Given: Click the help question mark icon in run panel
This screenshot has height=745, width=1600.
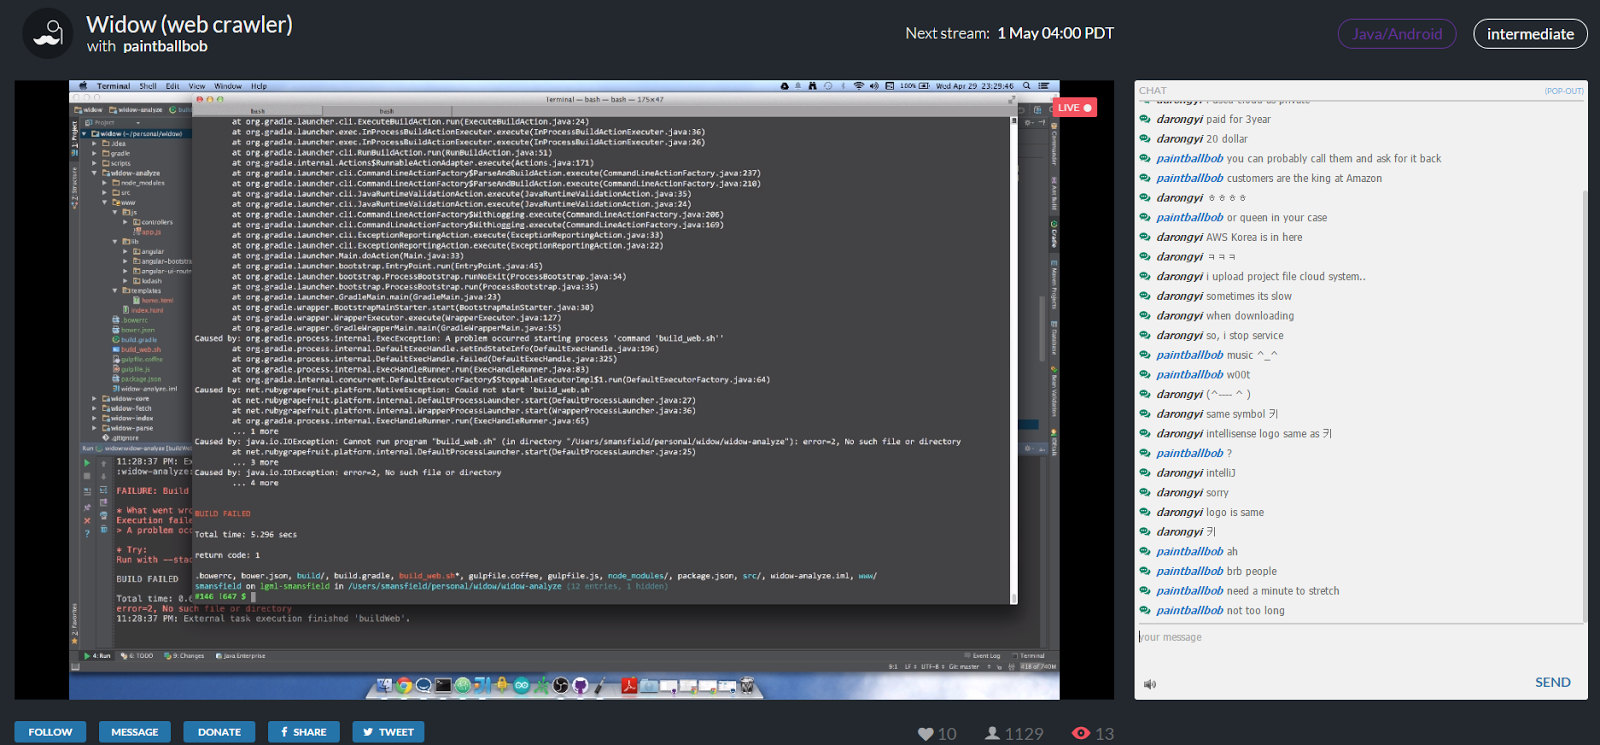Looking at the screenshot, I should [x=87, y=533].
